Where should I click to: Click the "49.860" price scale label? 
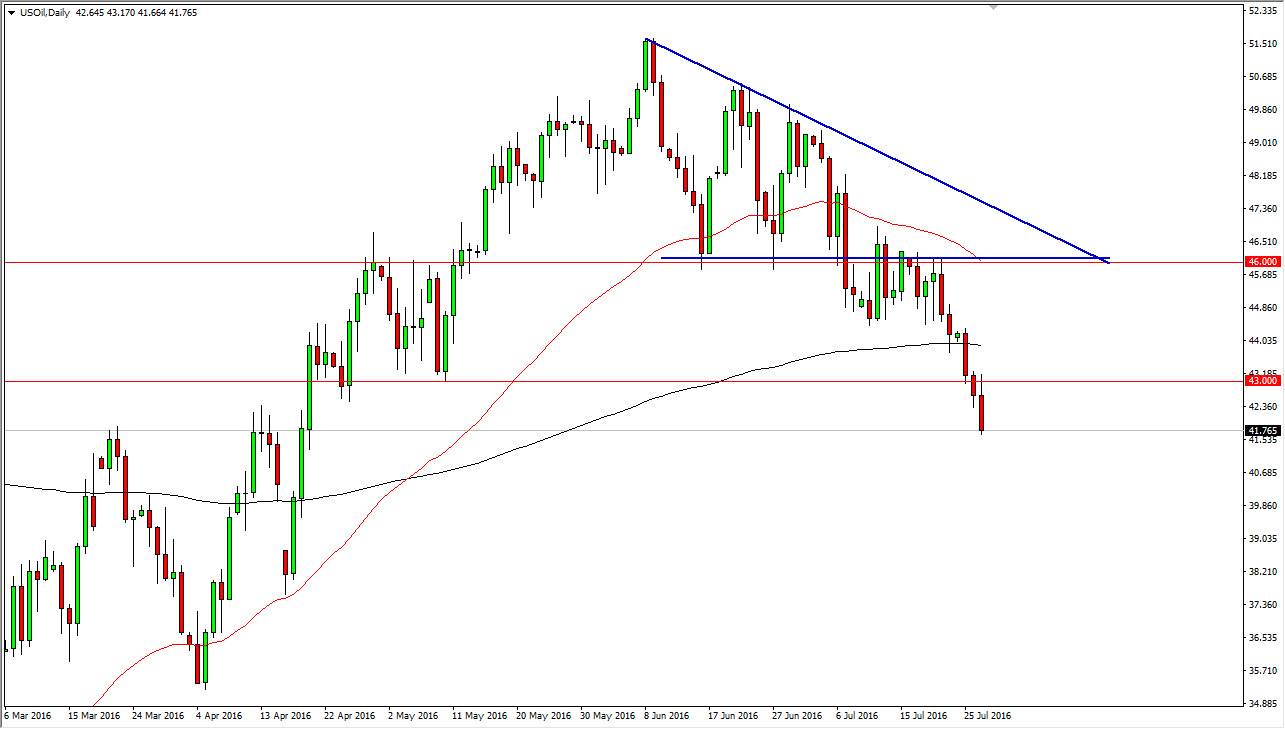tap(1261, 110)
